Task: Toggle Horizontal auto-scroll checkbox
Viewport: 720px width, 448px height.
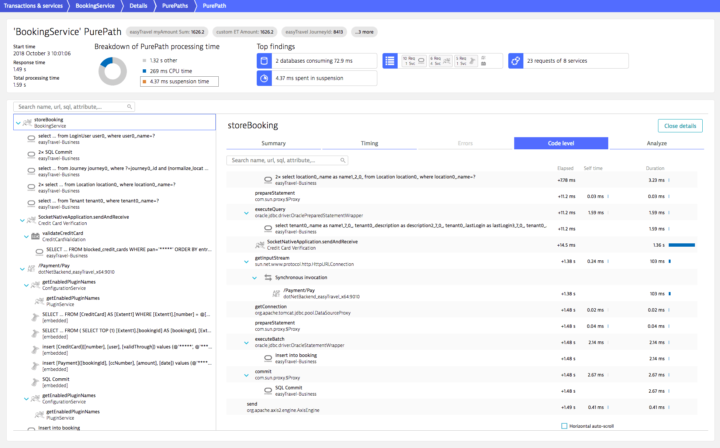Action: point(564,426)
